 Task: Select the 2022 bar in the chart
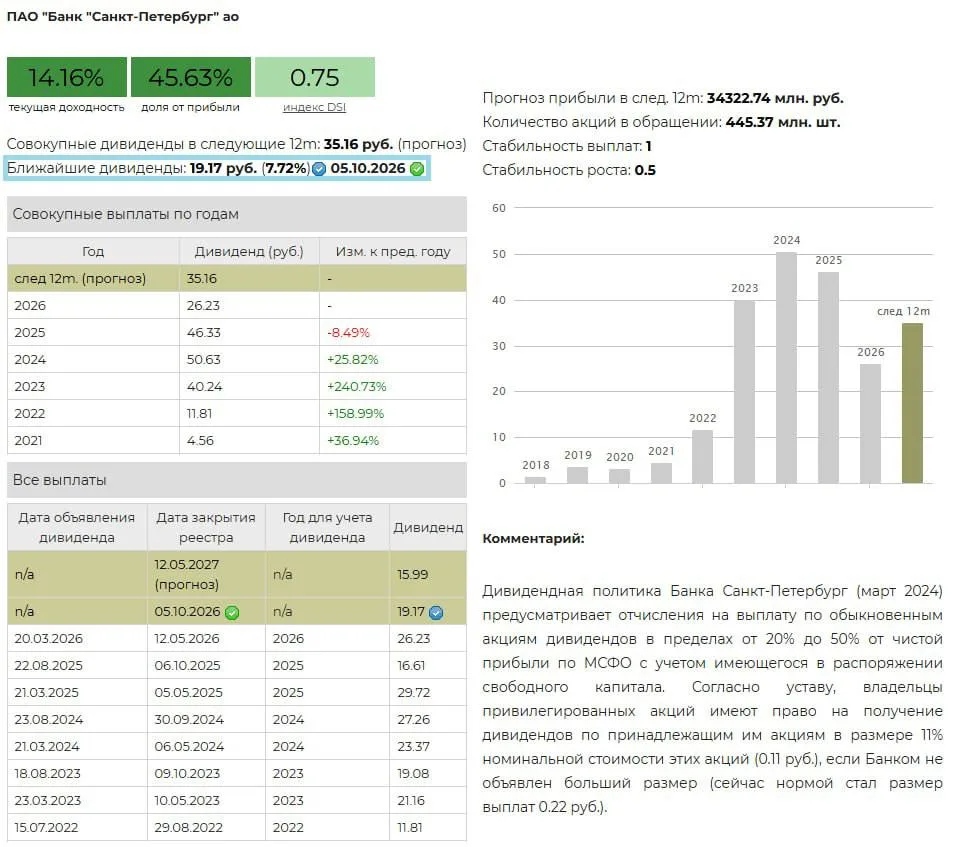click(702, 456)
